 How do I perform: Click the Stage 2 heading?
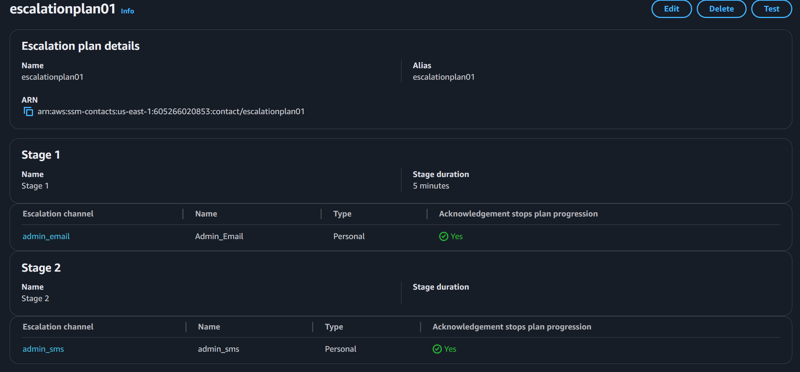click(x=41, y=267)
